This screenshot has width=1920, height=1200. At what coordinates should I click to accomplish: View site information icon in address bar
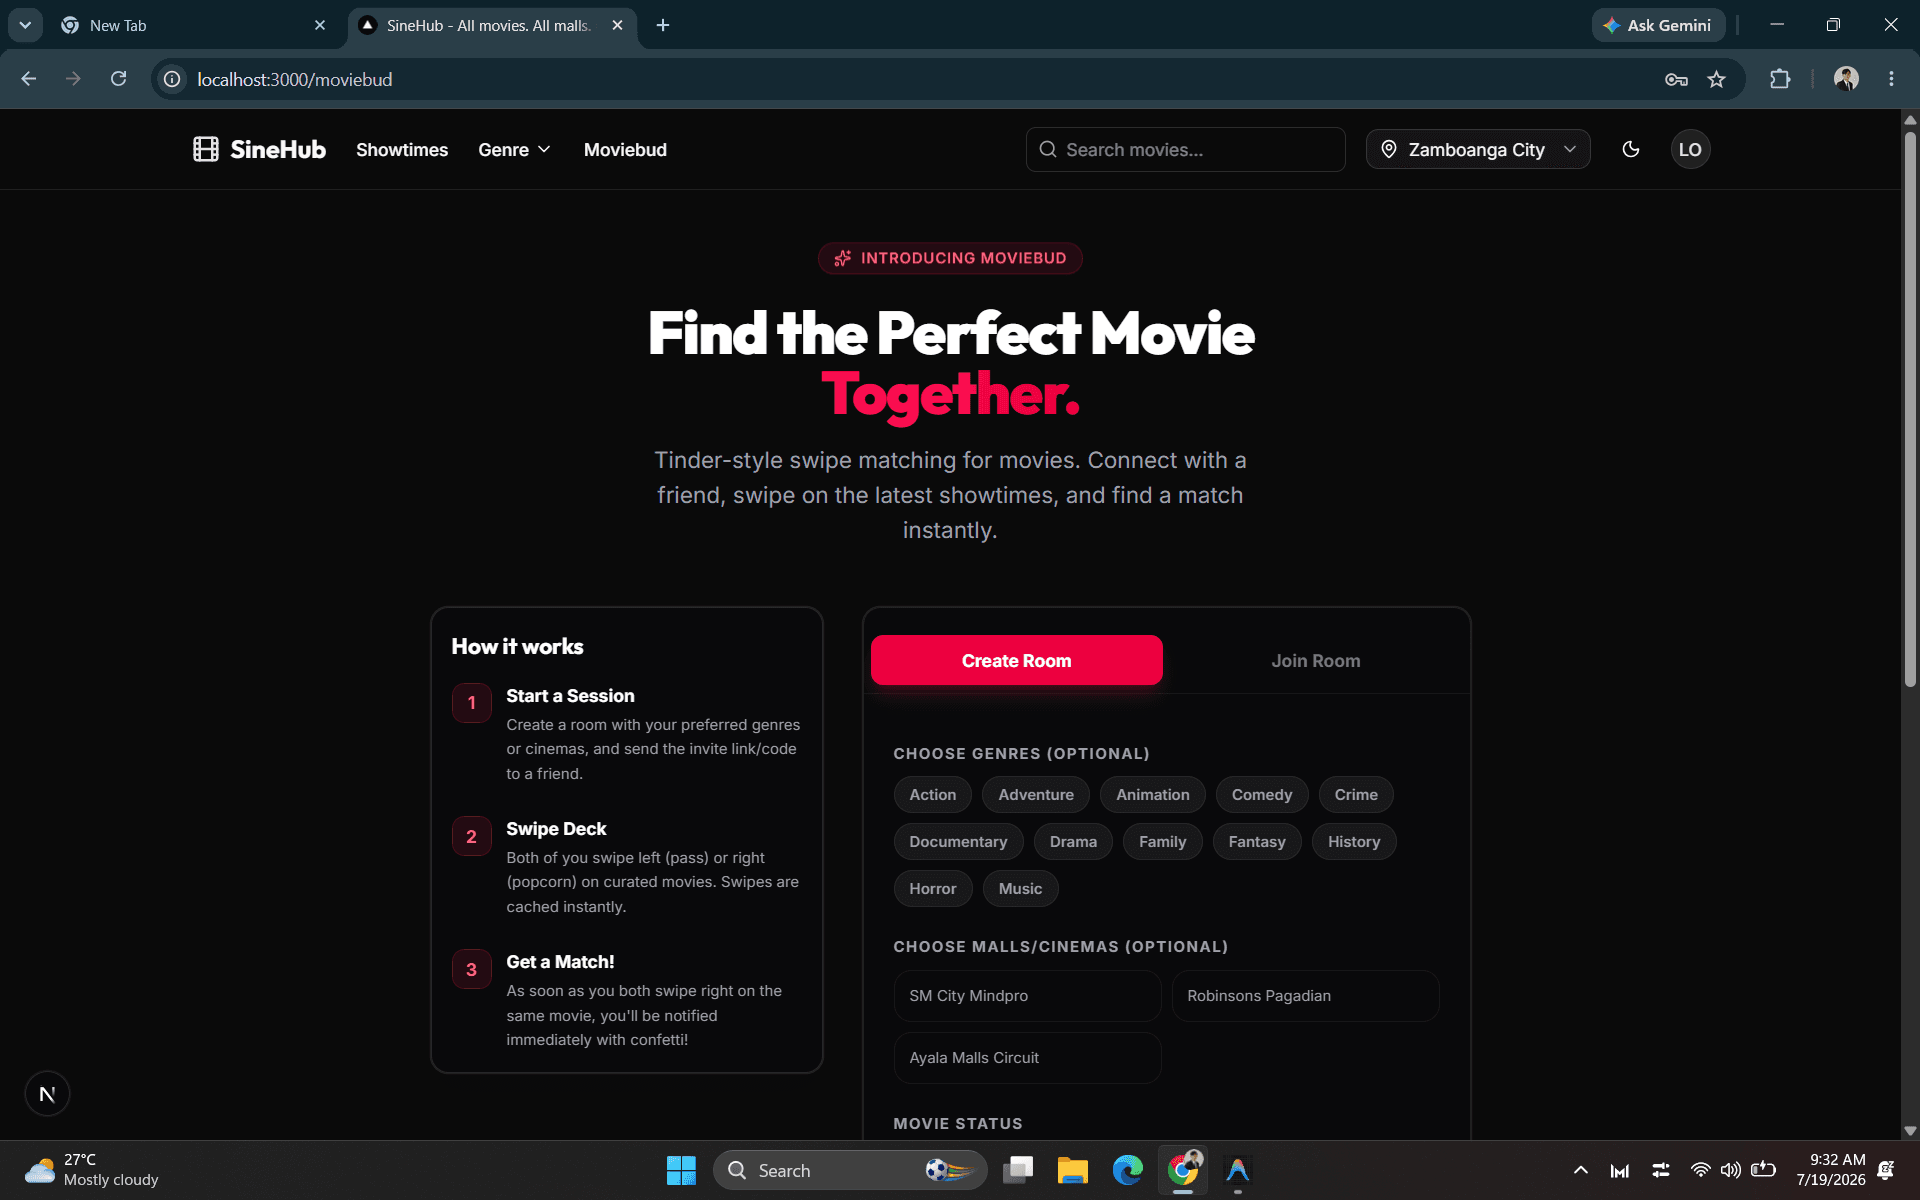pyautogui.click(x=172, y=79)
